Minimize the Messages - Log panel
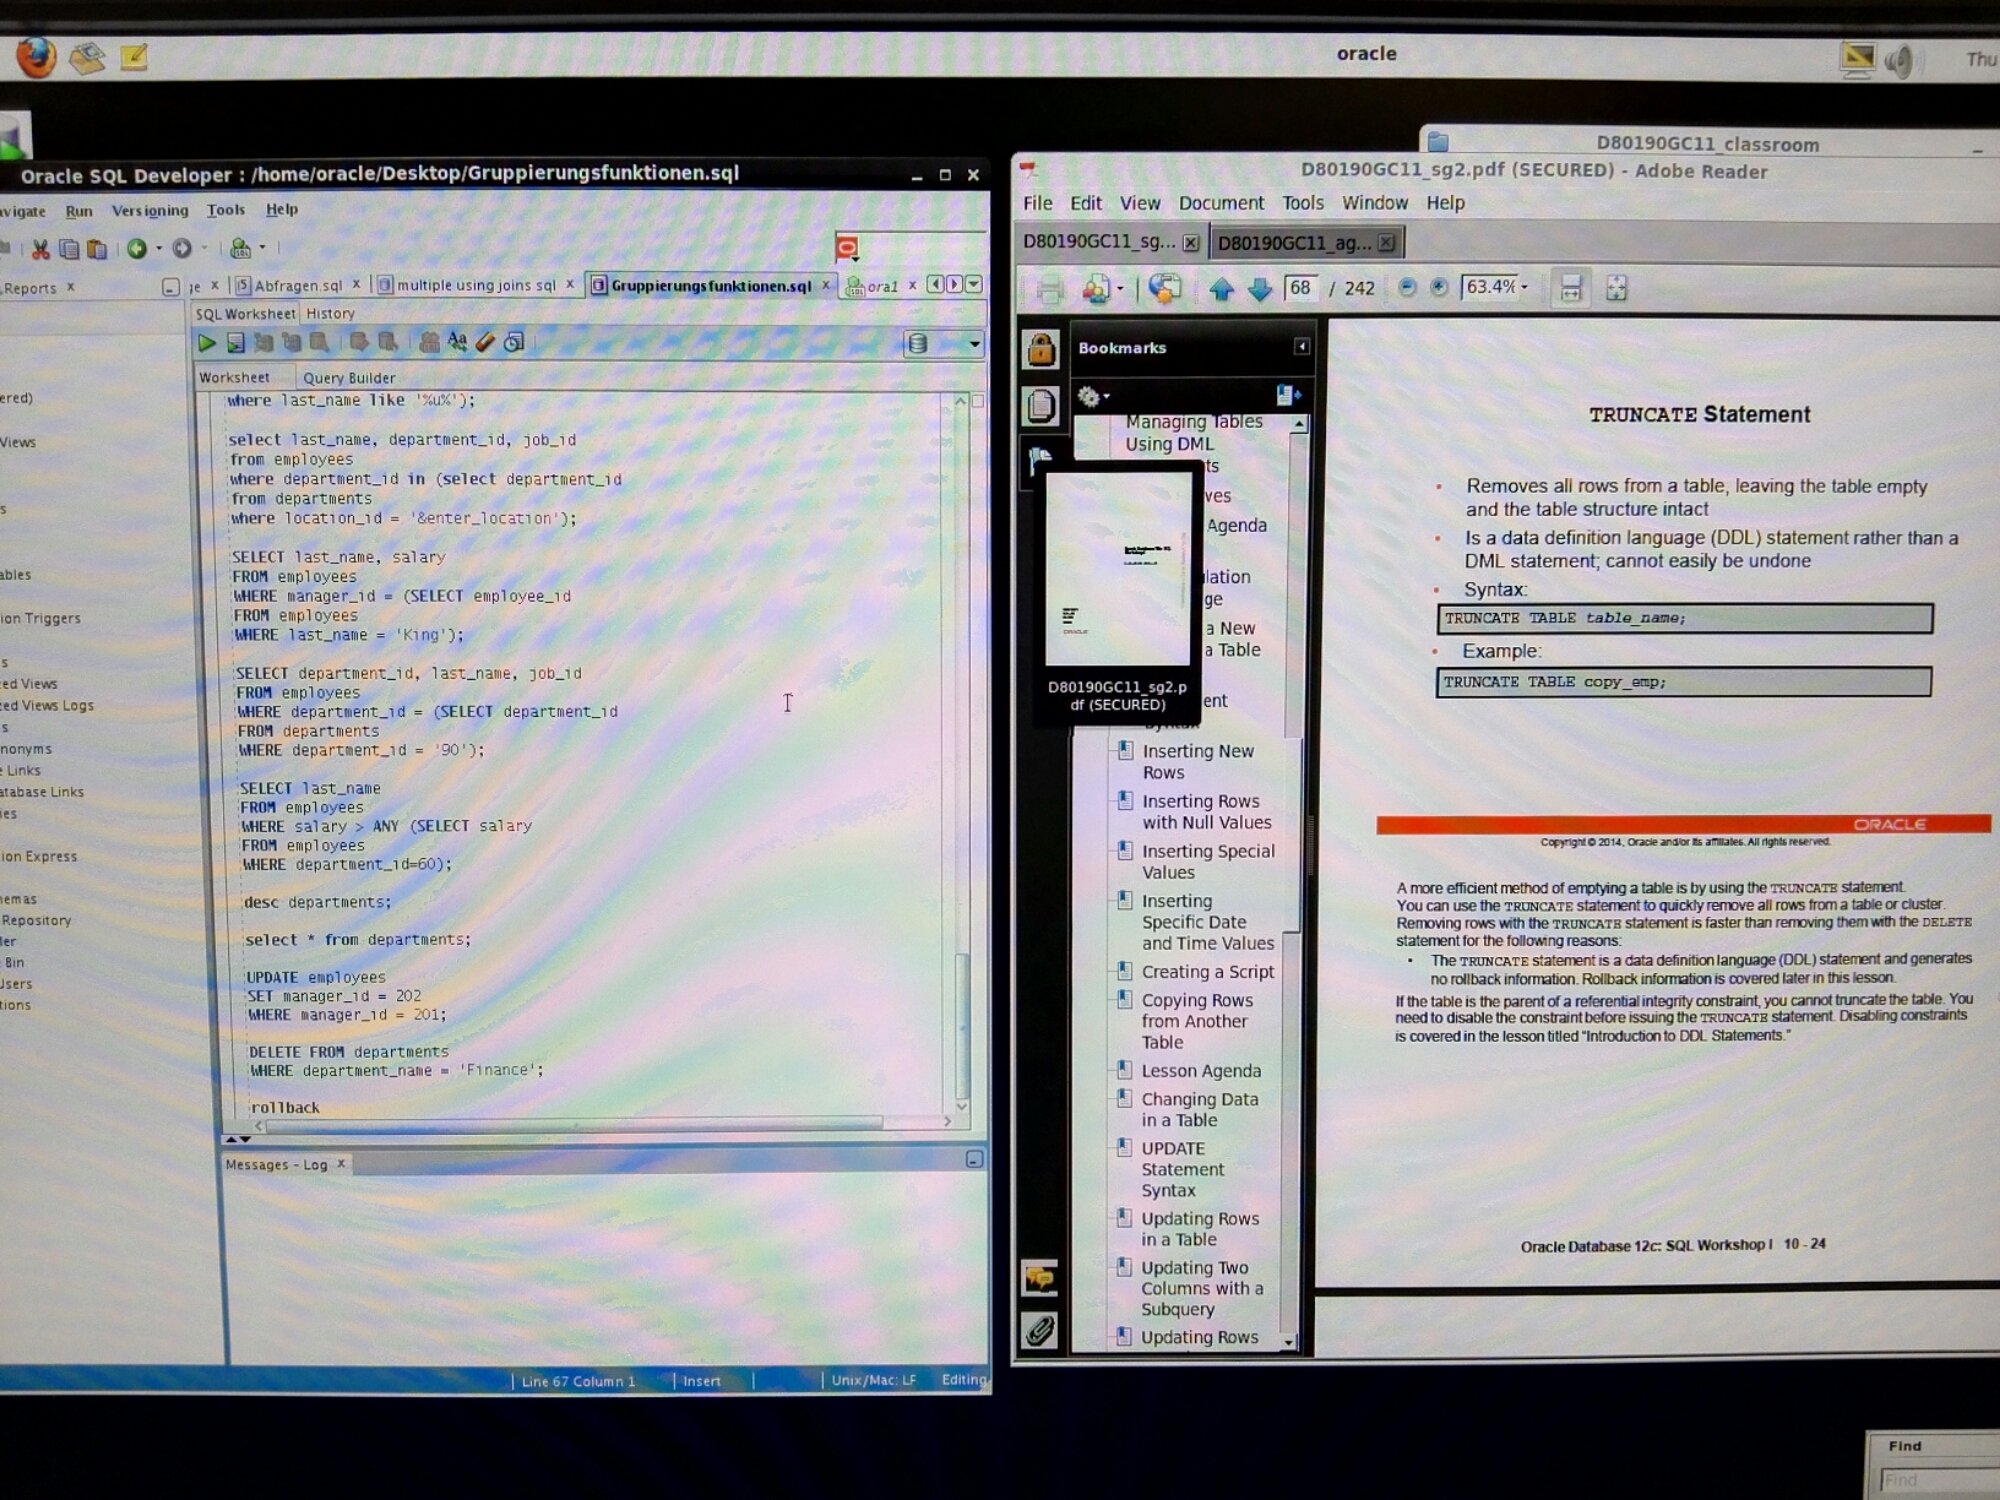Image resolution: width=2000 pixels, height=1500 pixels. click(974, 1160)
